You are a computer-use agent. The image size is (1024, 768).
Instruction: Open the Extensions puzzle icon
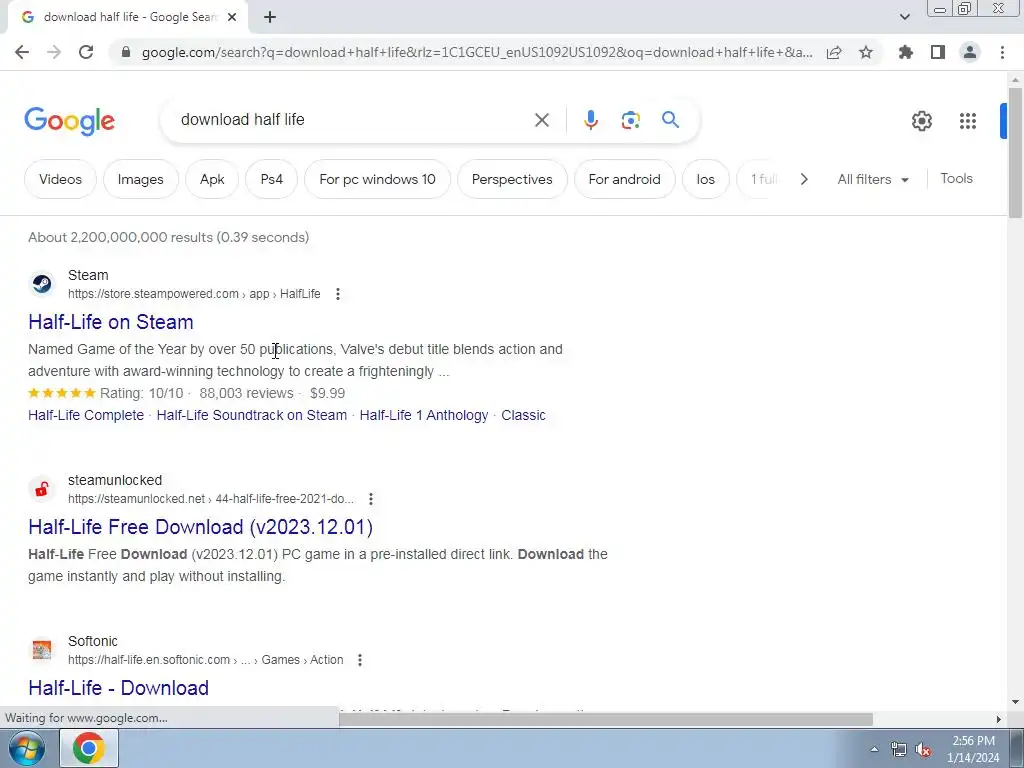click(x=906, y=52)
